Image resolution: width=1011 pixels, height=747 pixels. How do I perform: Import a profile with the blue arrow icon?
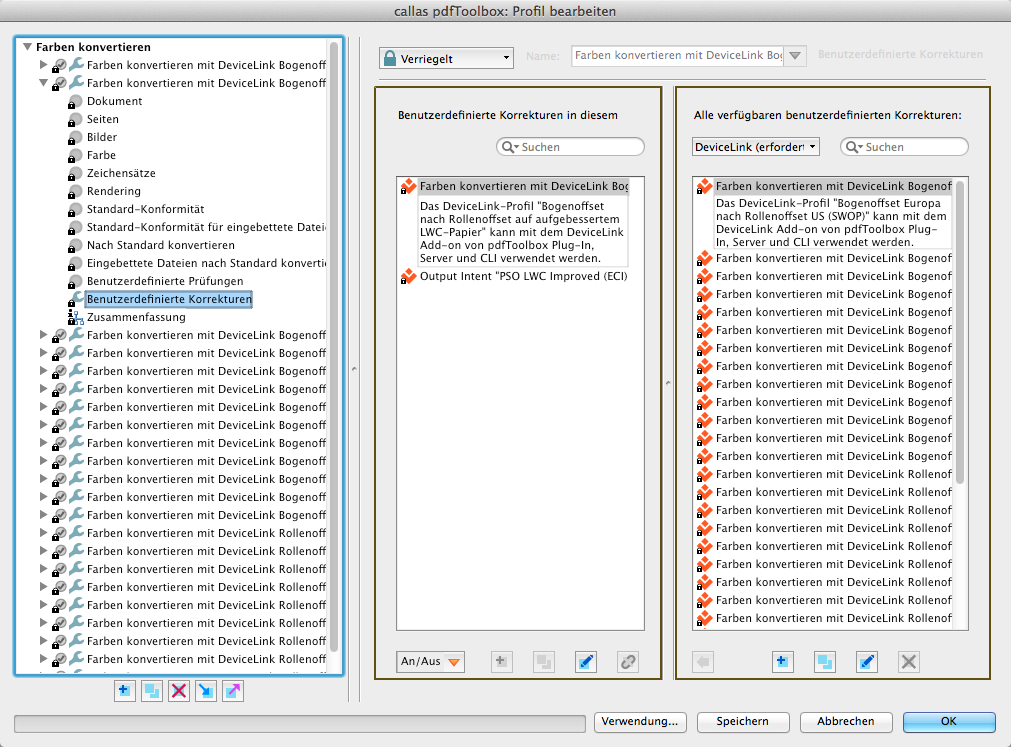206,691
